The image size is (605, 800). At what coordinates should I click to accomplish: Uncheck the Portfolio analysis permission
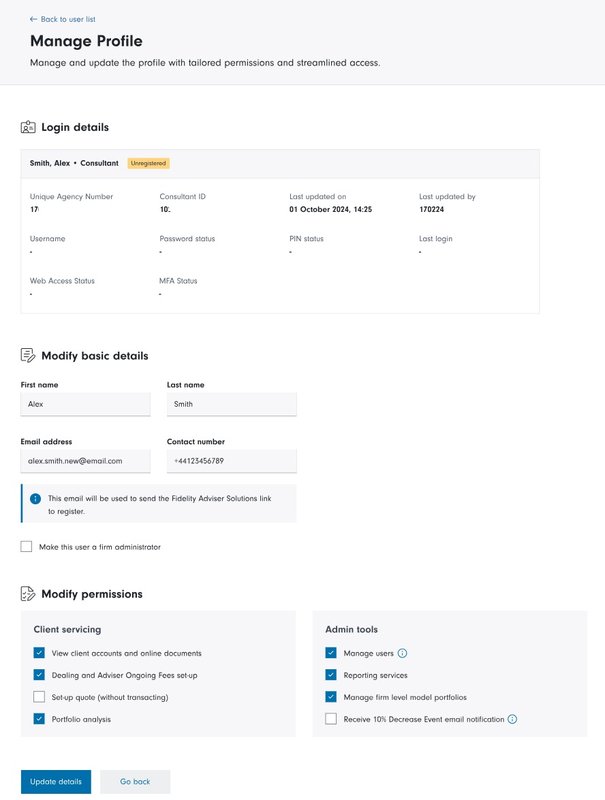click(x=39, y=719)
